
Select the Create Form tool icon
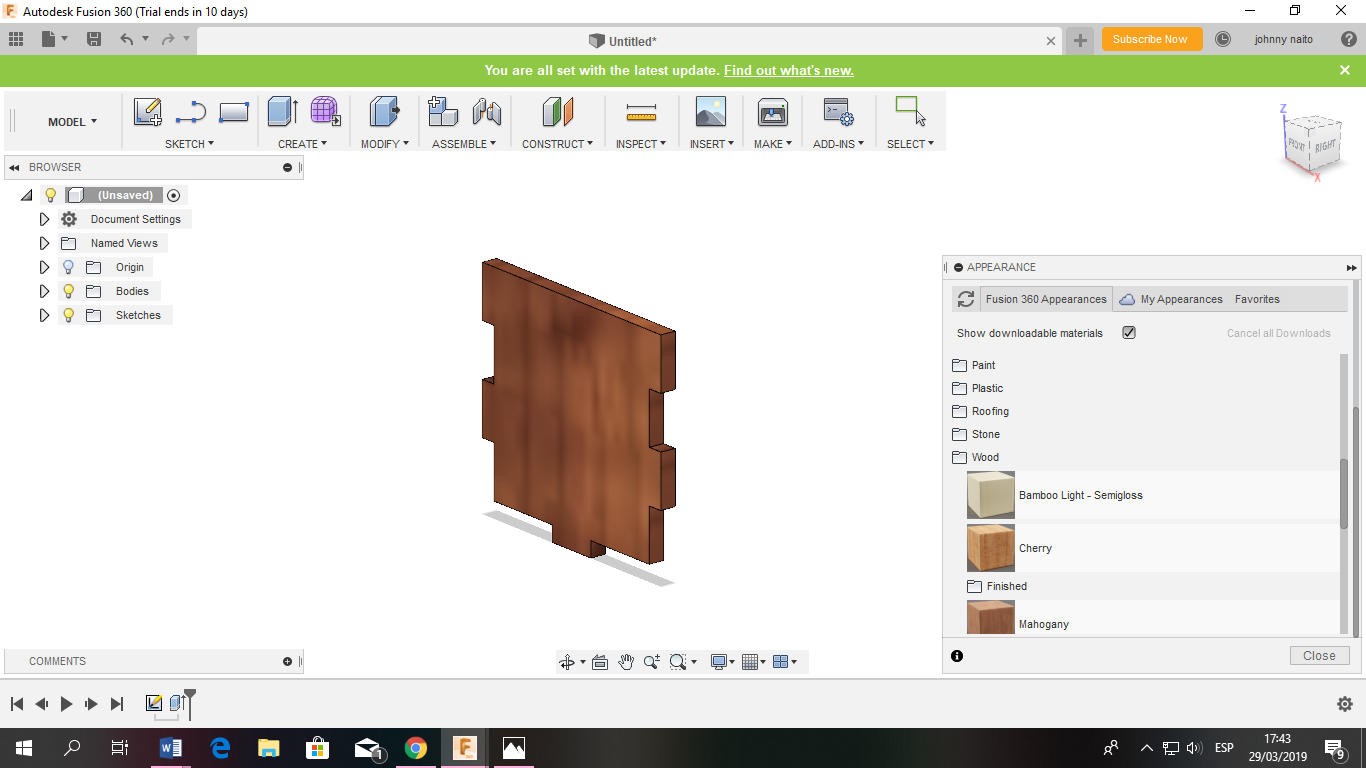pyautogui.click(x=325, y=111)
